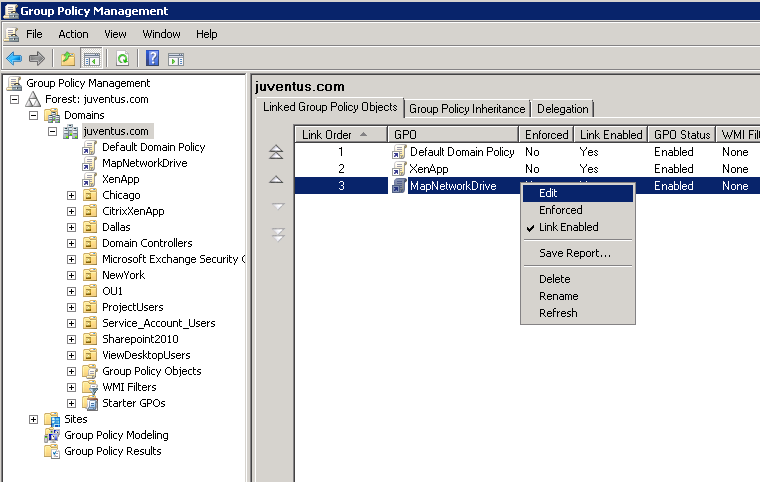Click the Forest juventus.com triangle icon
The height and width of the screenshot is (482, 760).
point(33,99)
